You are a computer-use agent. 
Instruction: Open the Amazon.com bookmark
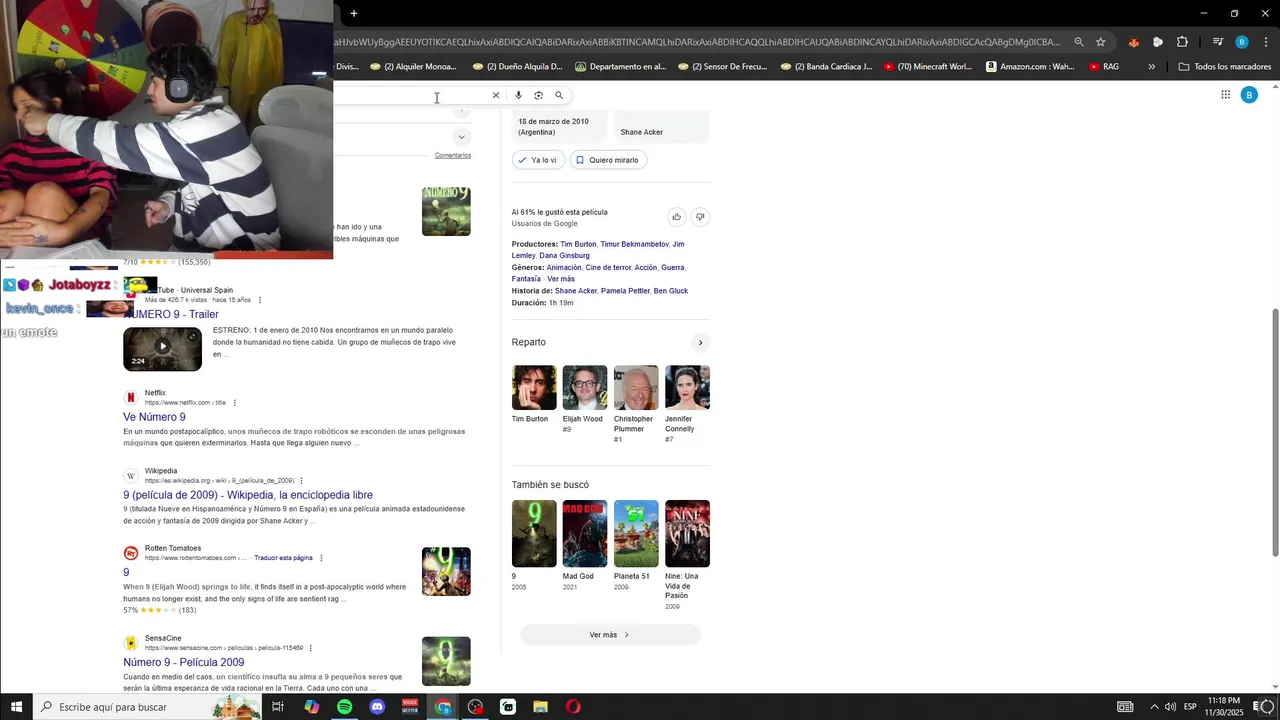click(1031, 67)
